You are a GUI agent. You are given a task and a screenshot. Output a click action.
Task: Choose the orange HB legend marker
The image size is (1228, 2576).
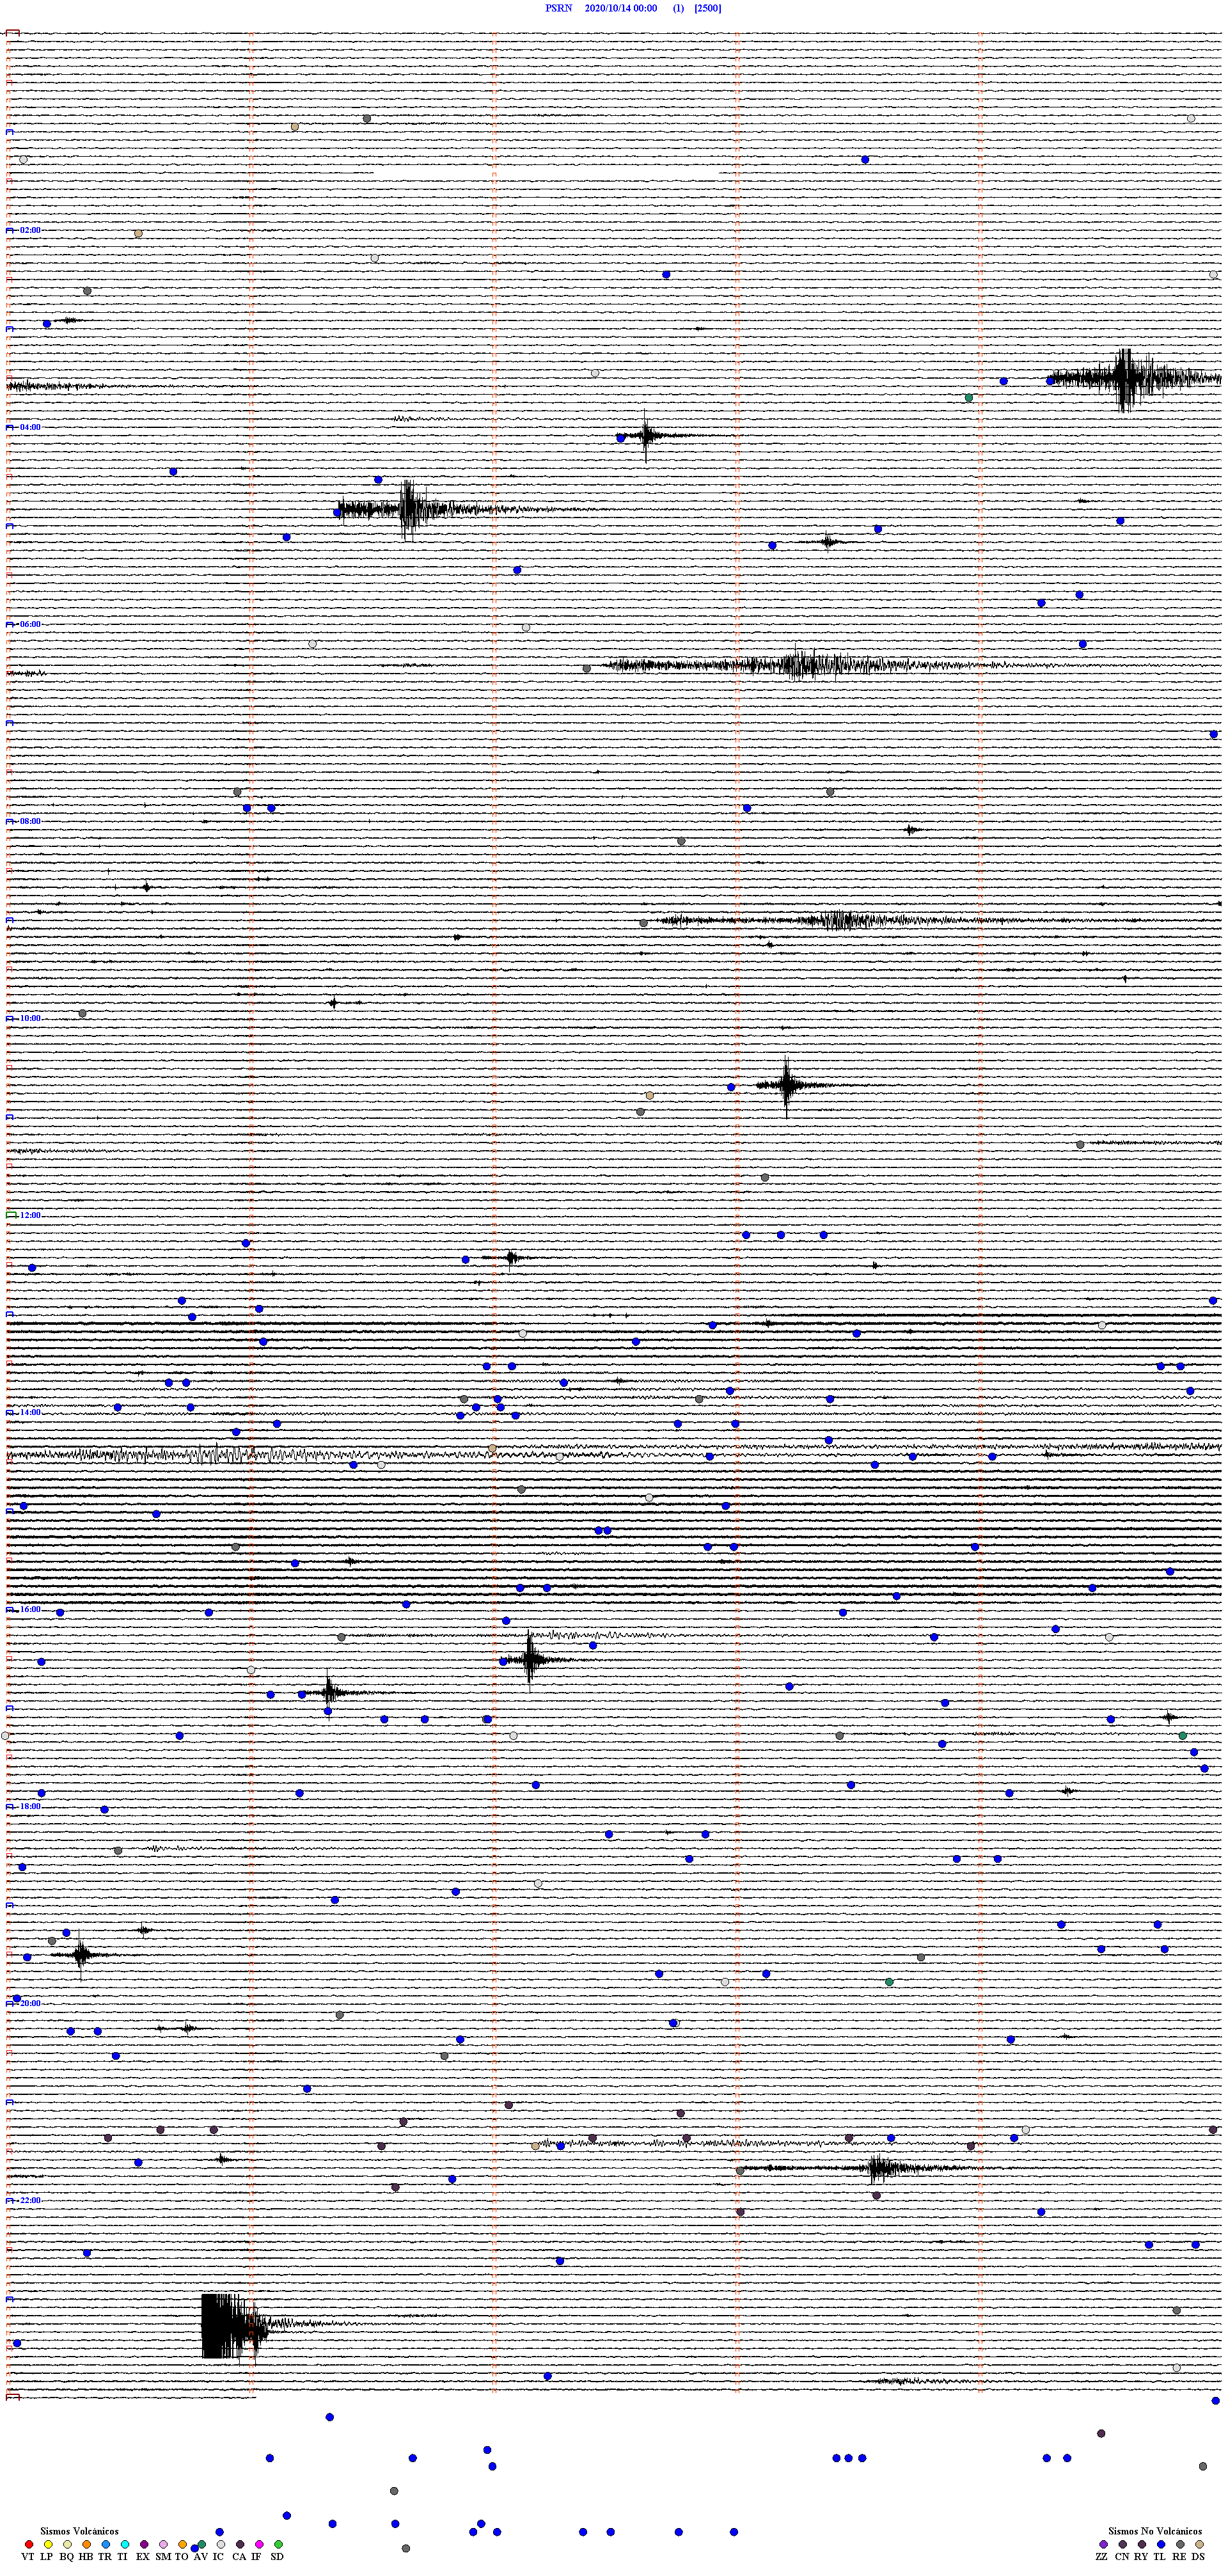(86, 2544)
